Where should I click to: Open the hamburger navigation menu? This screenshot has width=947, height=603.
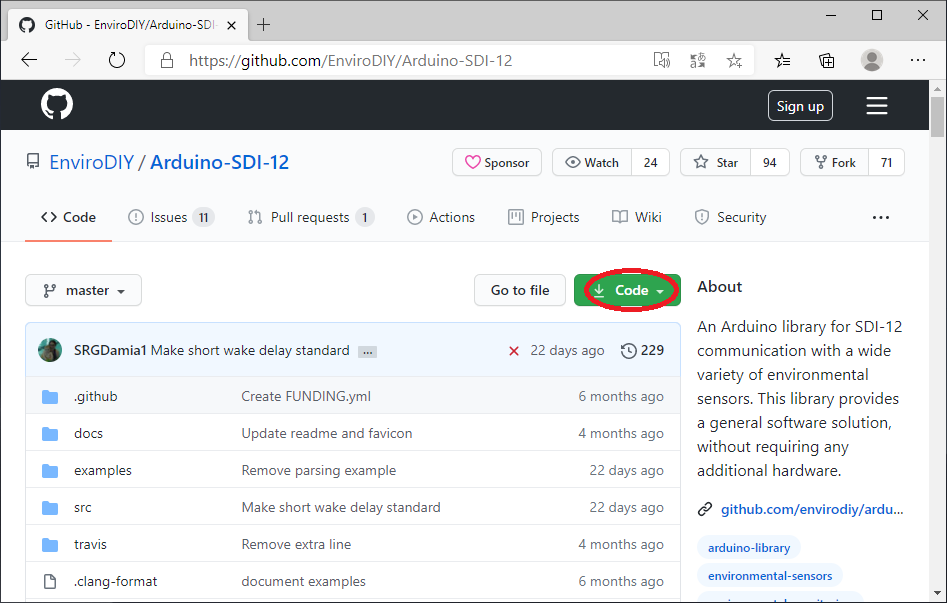point(877,106)
